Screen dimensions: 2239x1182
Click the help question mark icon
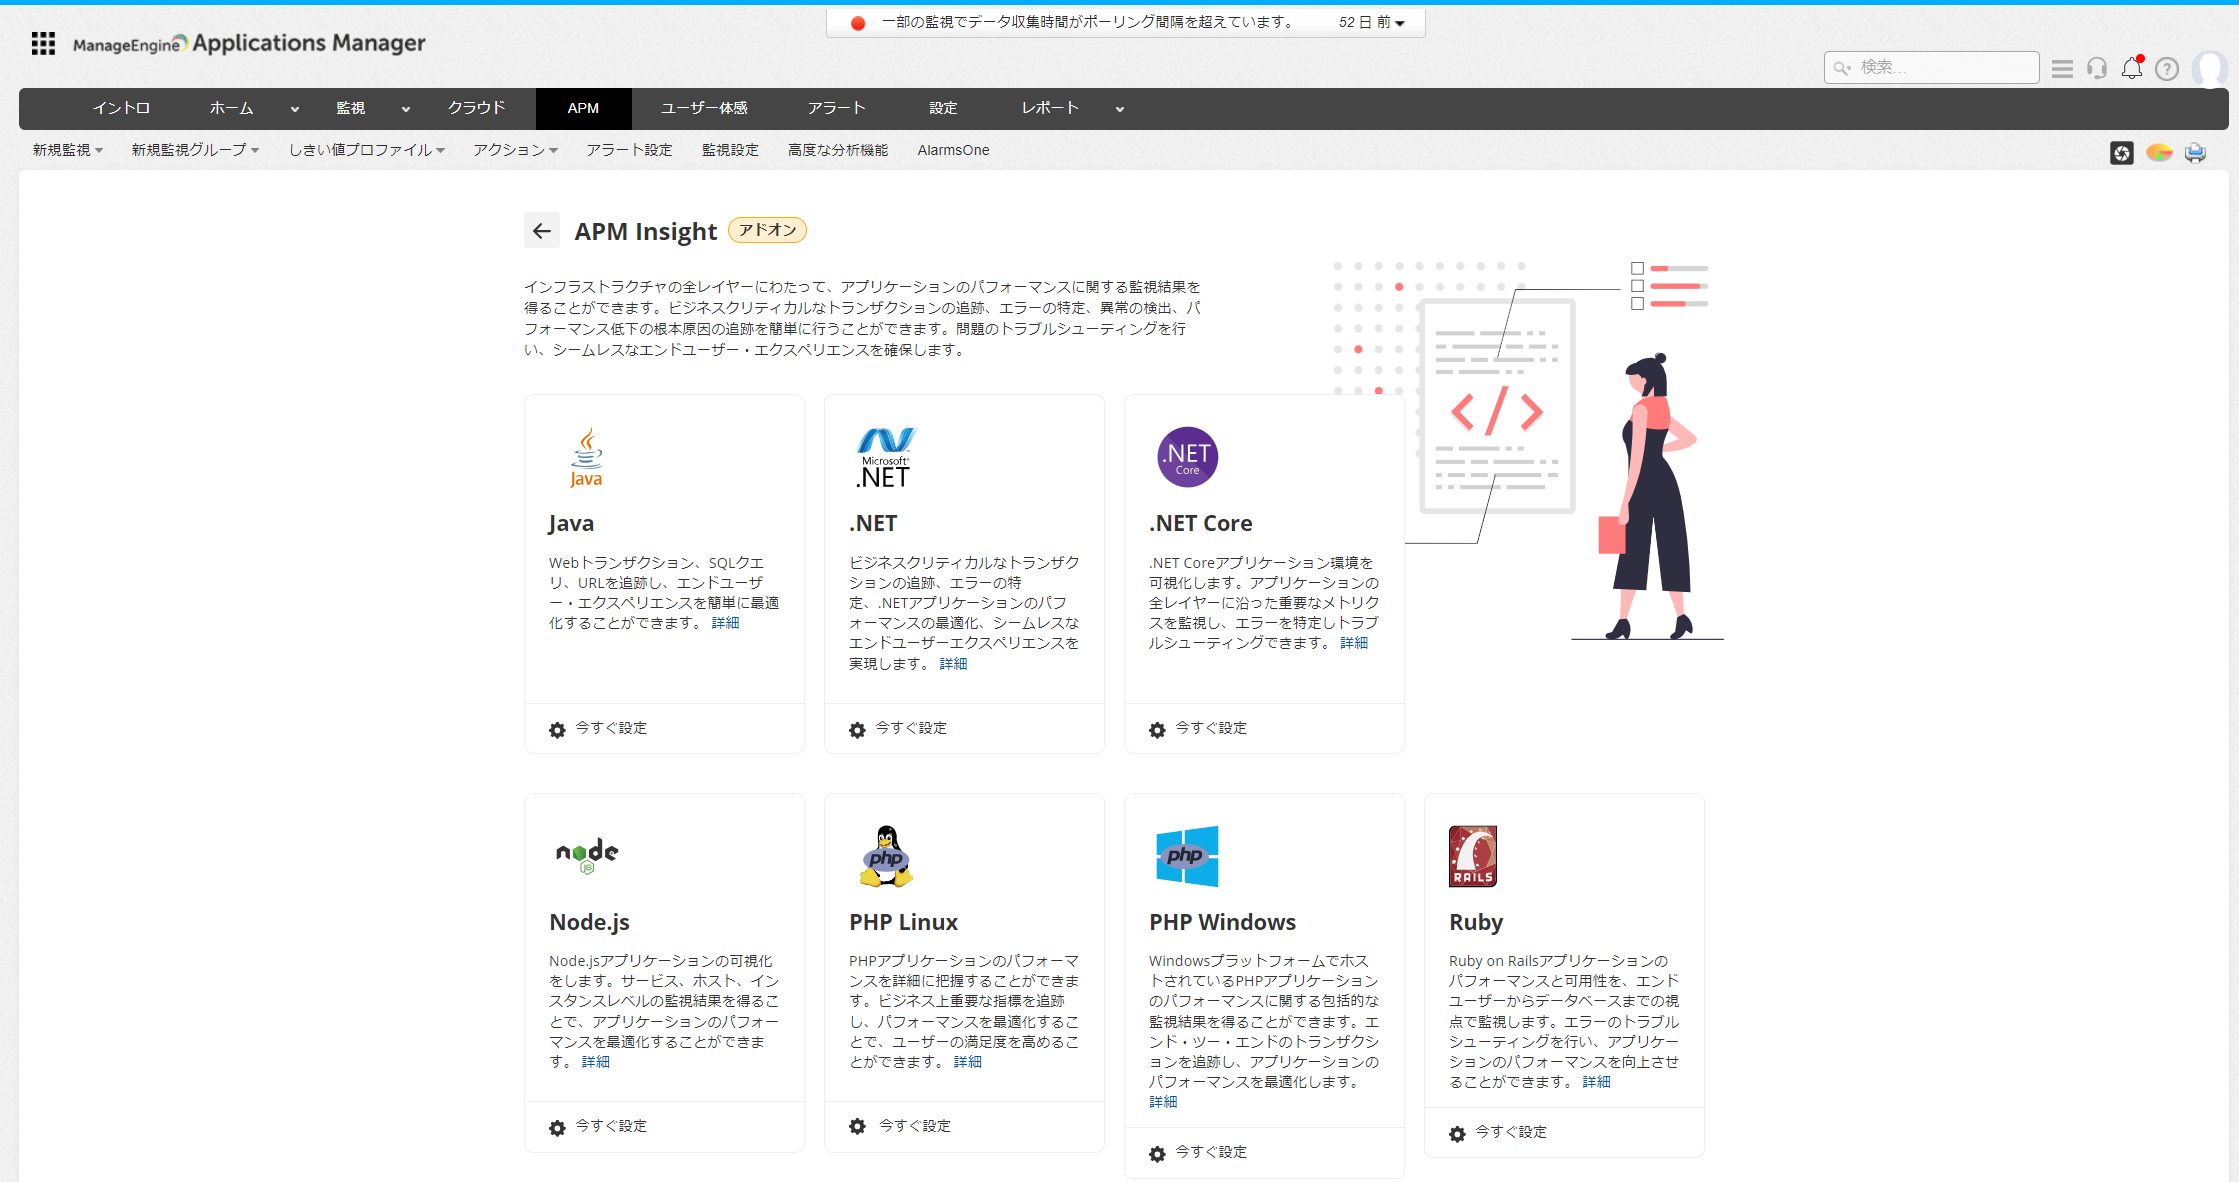click(2166, 68)
